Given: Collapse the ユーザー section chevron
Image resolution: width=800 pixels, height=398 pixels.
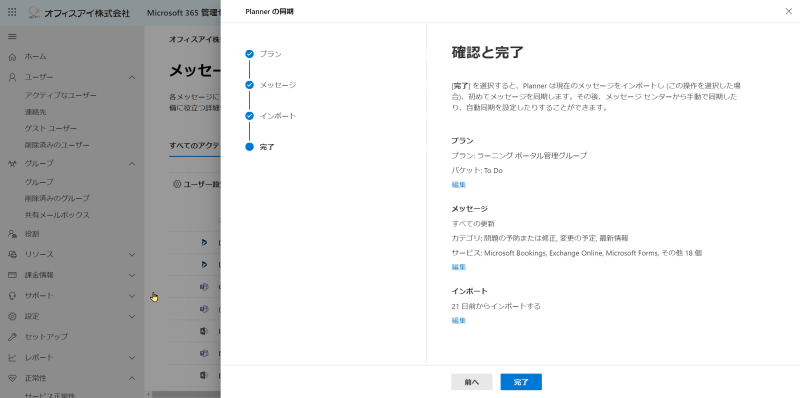Looking at the screenshot, I should coord(132,77).
